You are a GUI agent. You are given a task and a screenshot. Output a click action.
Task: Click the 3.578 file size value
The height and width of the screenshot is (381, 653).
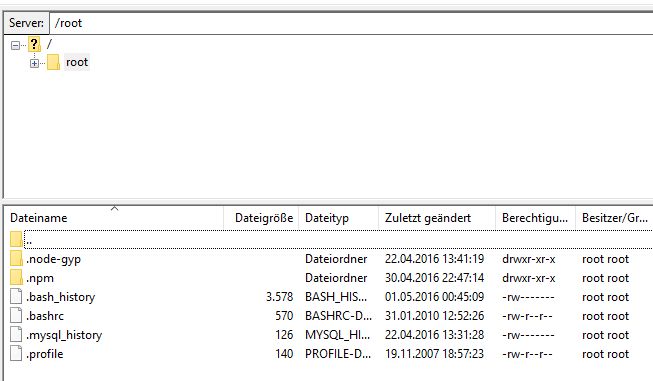[x=279, y=297]
